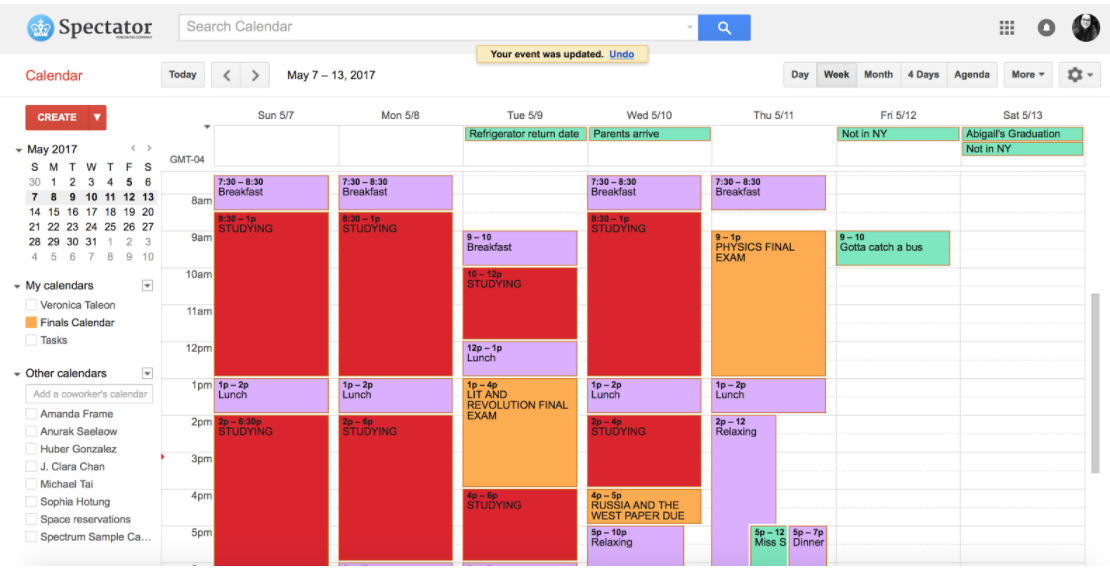Go to the next week arrow
1110x572 pixels.
(256, 75)
